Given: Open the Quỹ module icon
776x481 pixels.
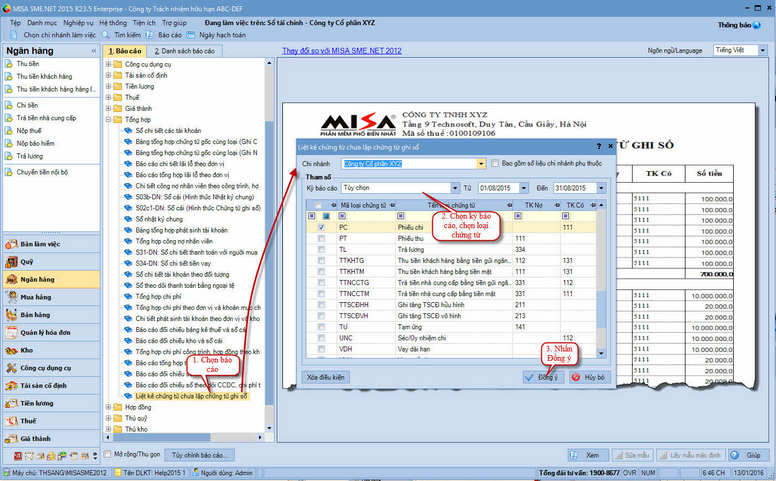Looking at the screenshot, I should click(11, 262).
